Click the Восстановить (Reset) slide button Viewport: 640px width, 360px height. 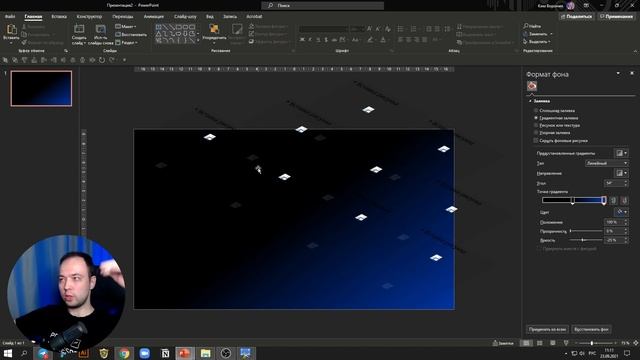pos(131,35)
